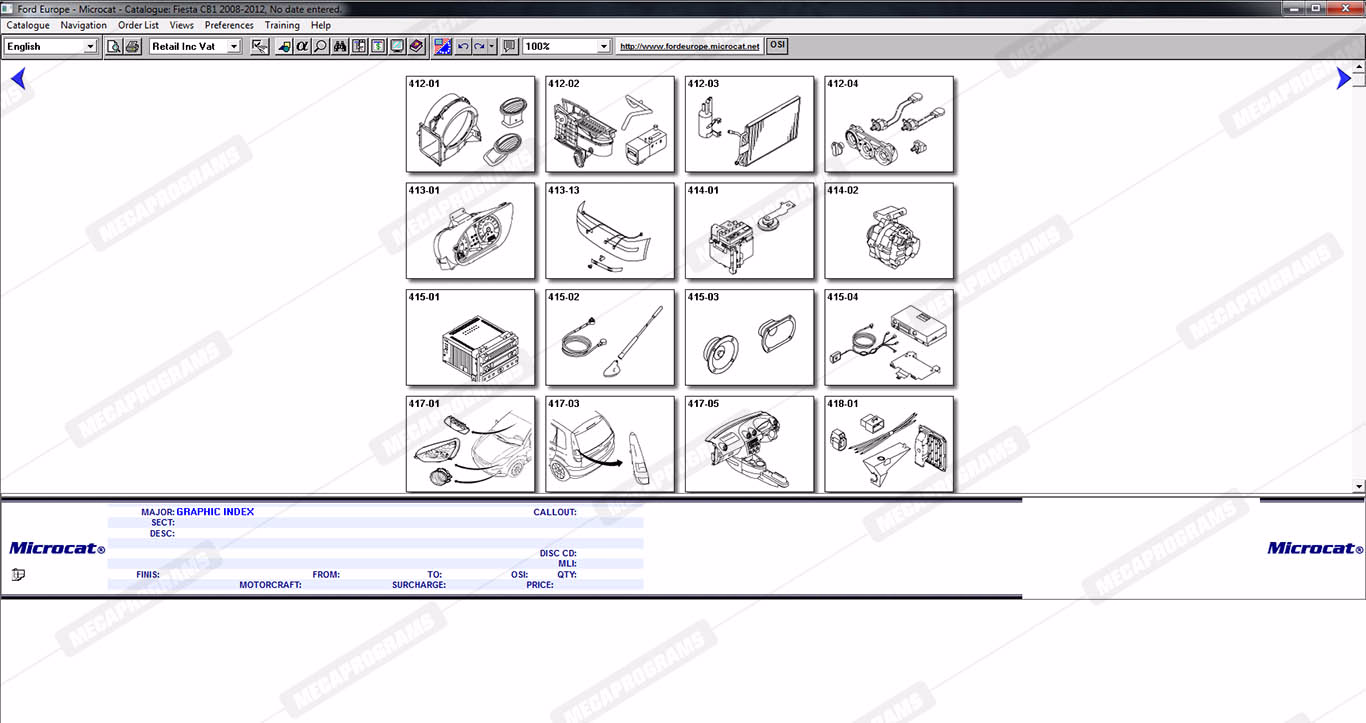Screen dimensions: 1366x723
Task: Click the printer icon in toolbar
Action: tap(132, 46)
